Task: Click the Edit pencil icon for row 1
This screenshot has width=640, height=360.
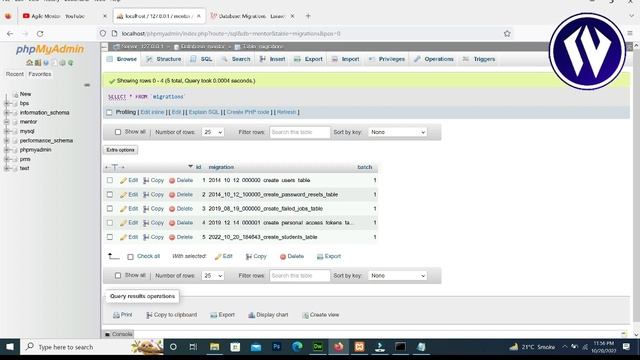Action: [x=123, y=180]
